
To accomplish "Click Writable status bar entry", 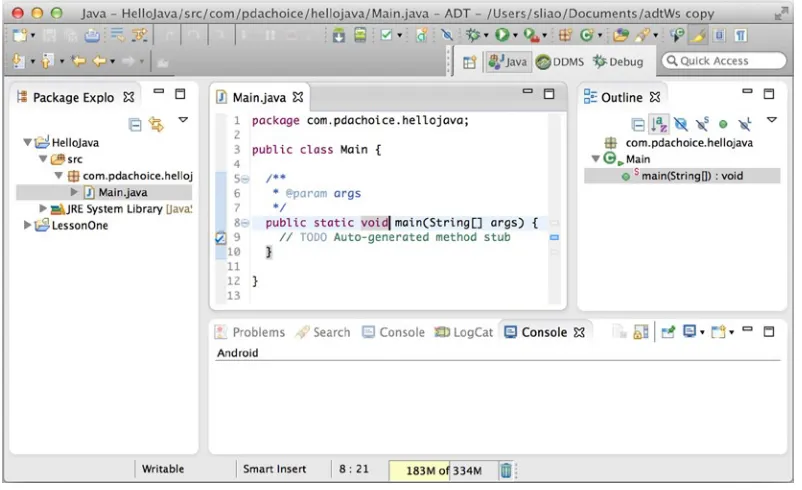I will coord(163,469).
